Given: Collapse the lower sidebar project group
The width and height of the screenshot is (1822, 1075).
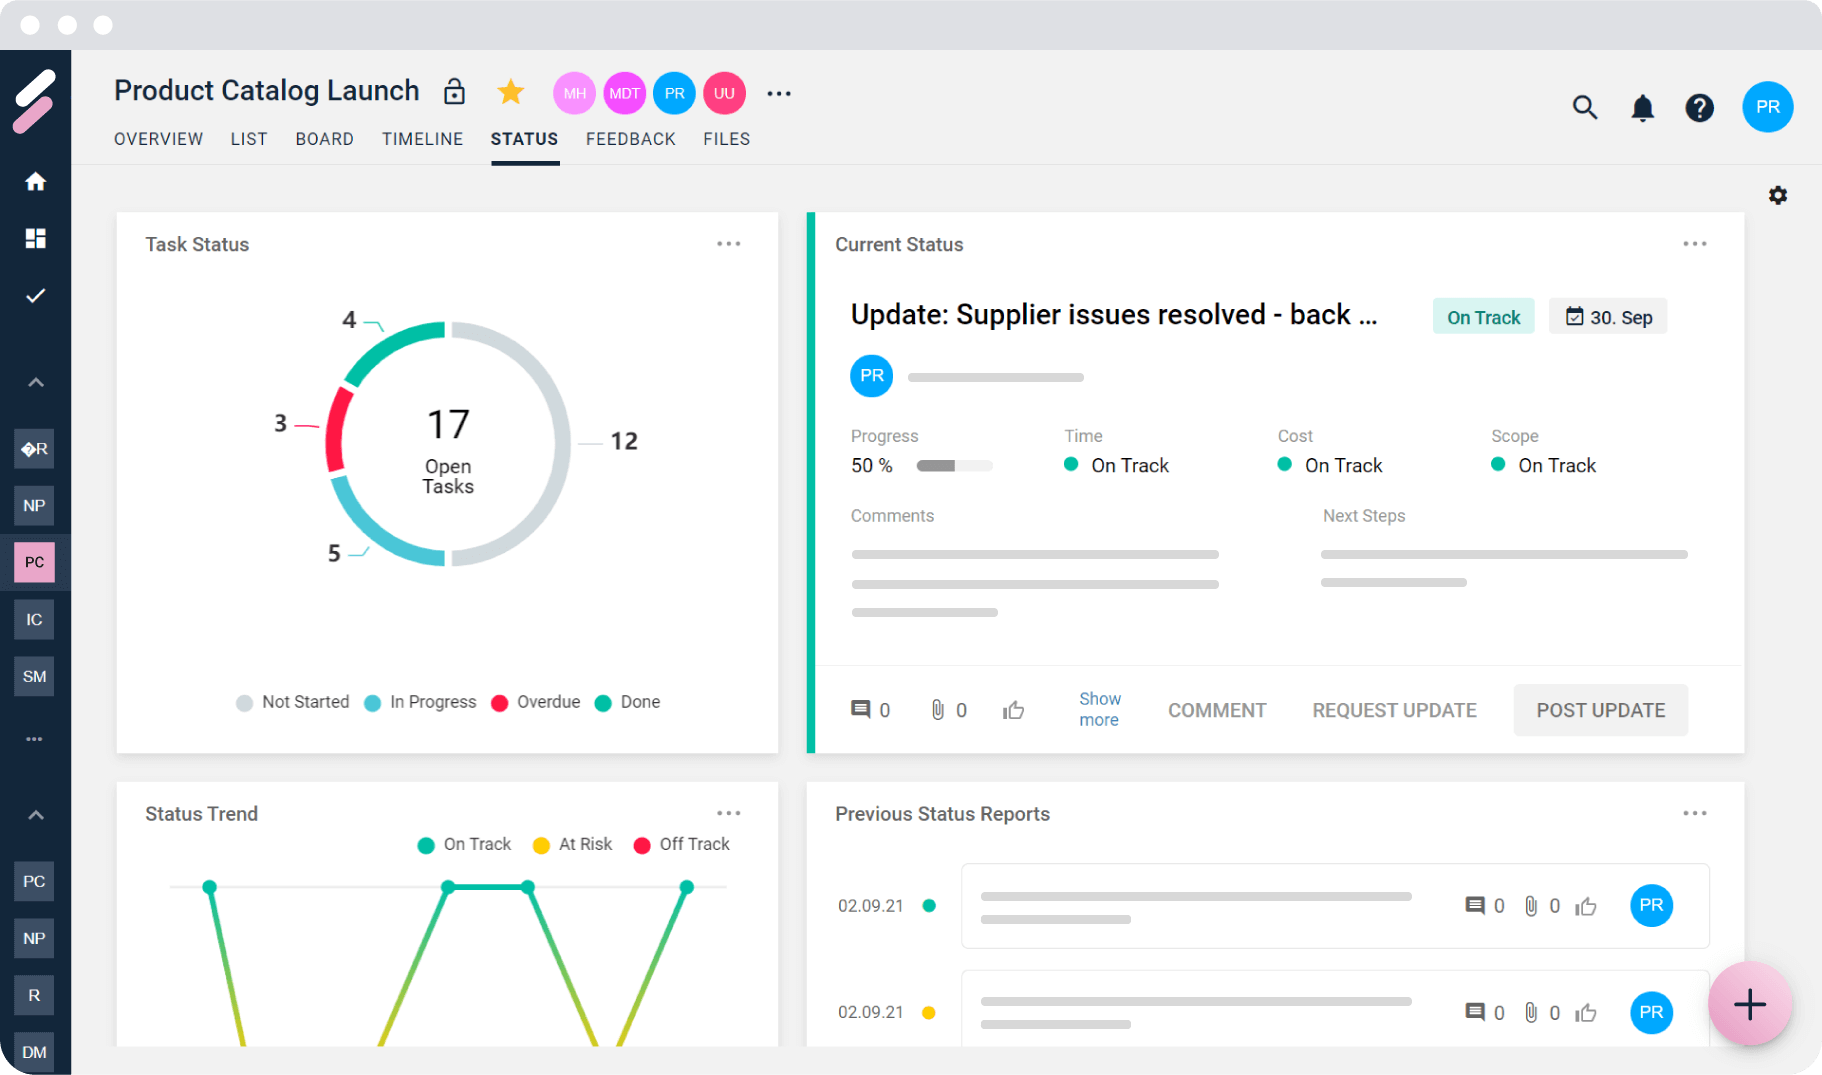Looking at the screenshot, I should point(35,815).
